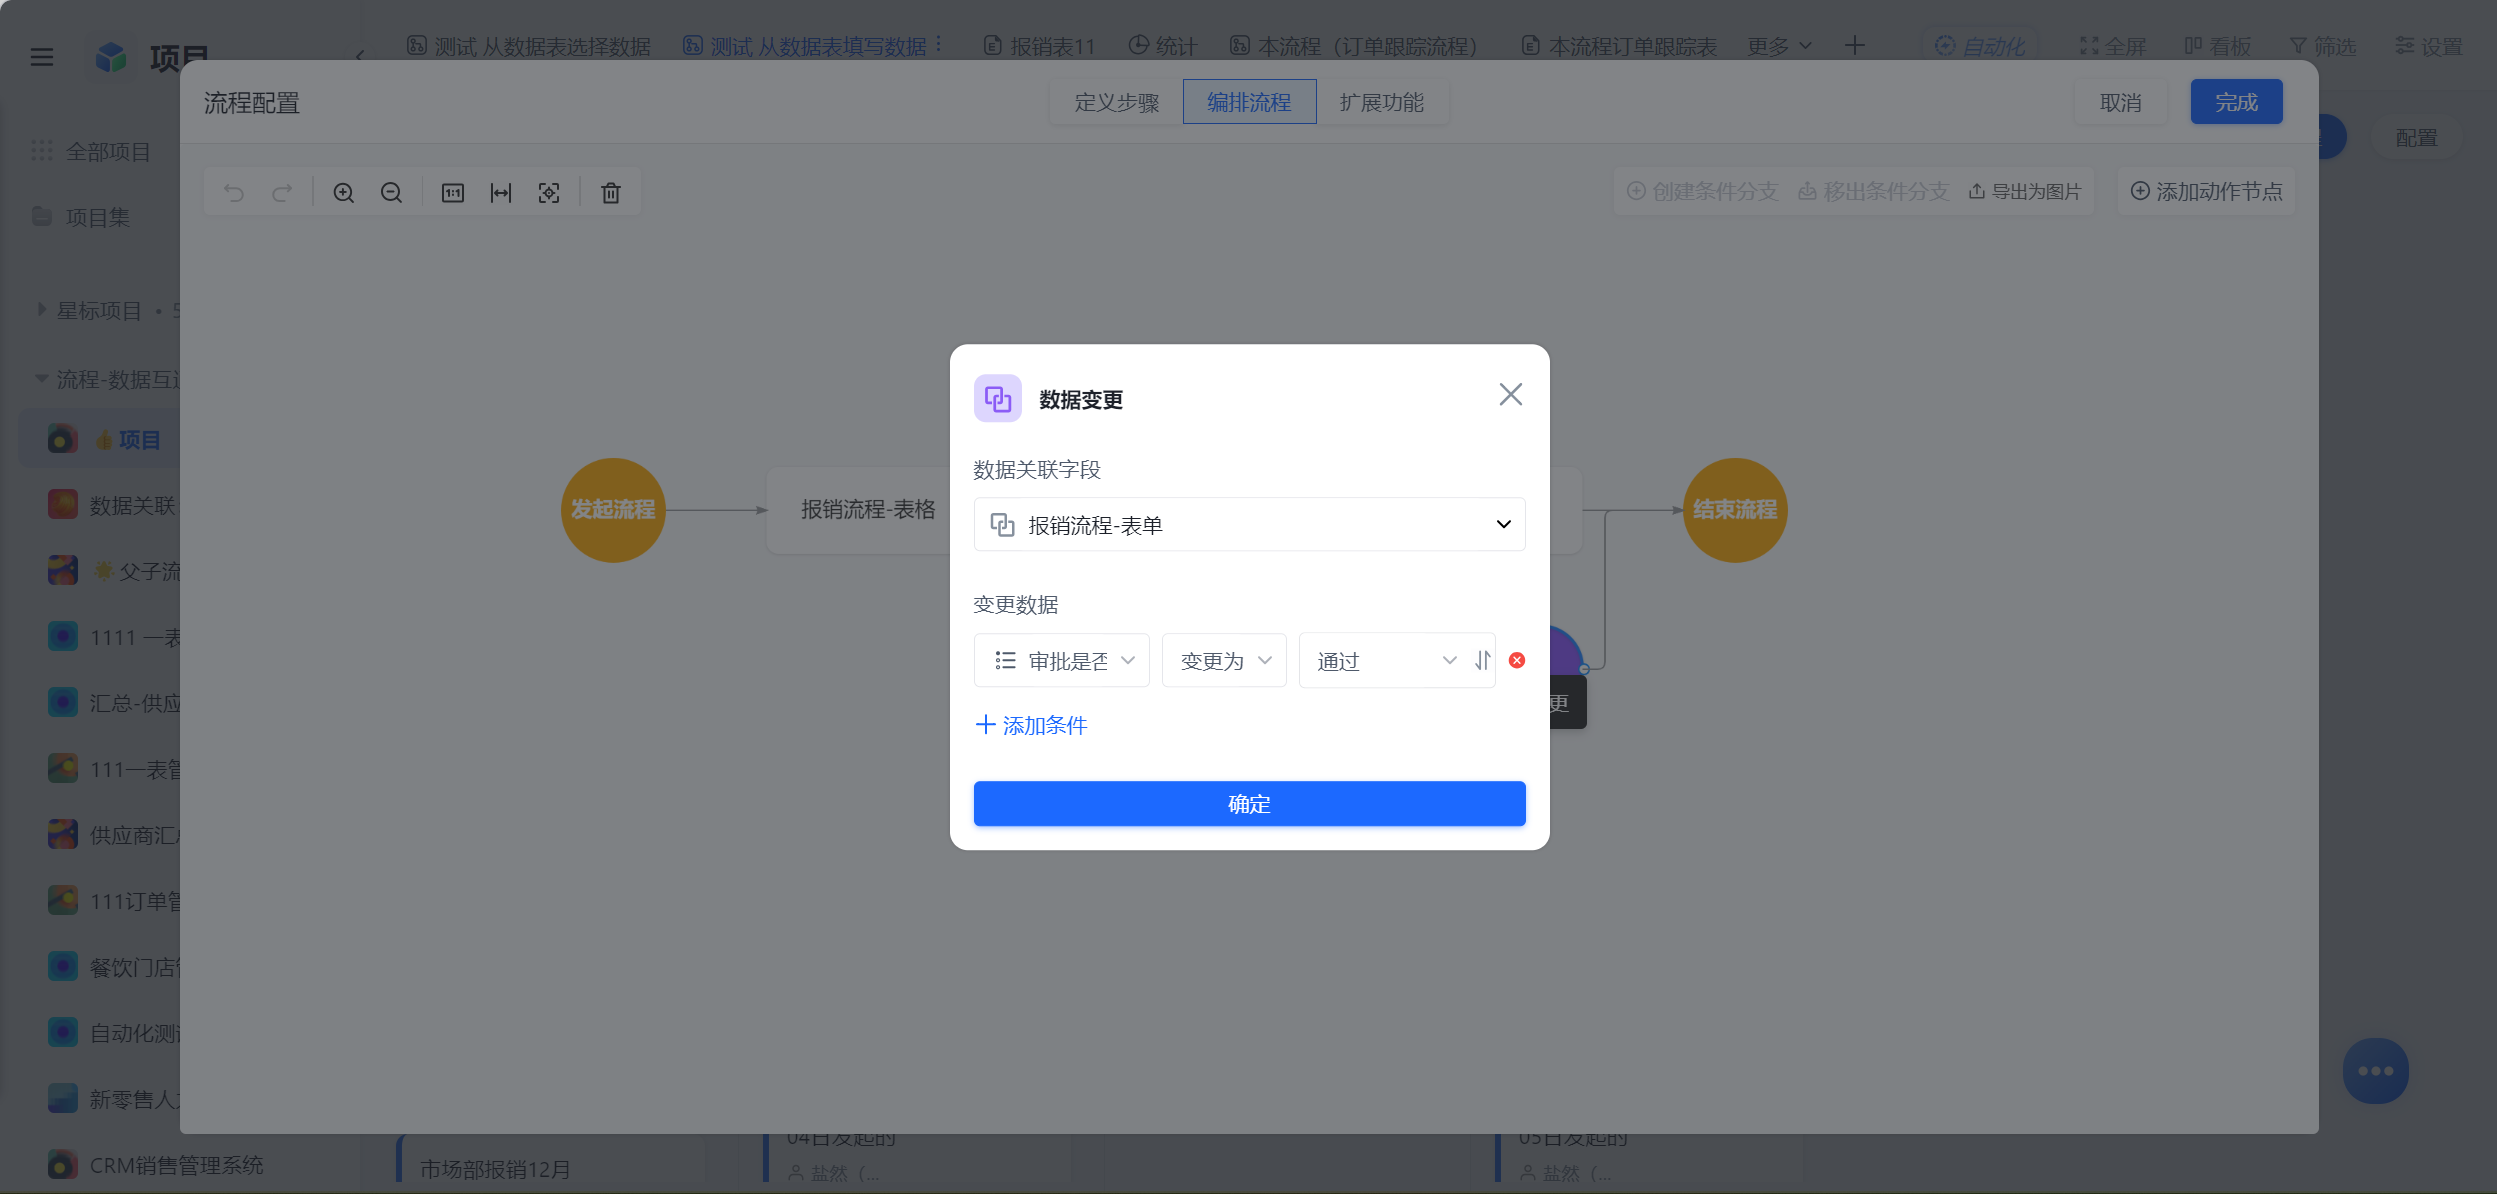Click 配置 button at right
Viewport: 2497px width, 1194px height.
pos(2416,137)
